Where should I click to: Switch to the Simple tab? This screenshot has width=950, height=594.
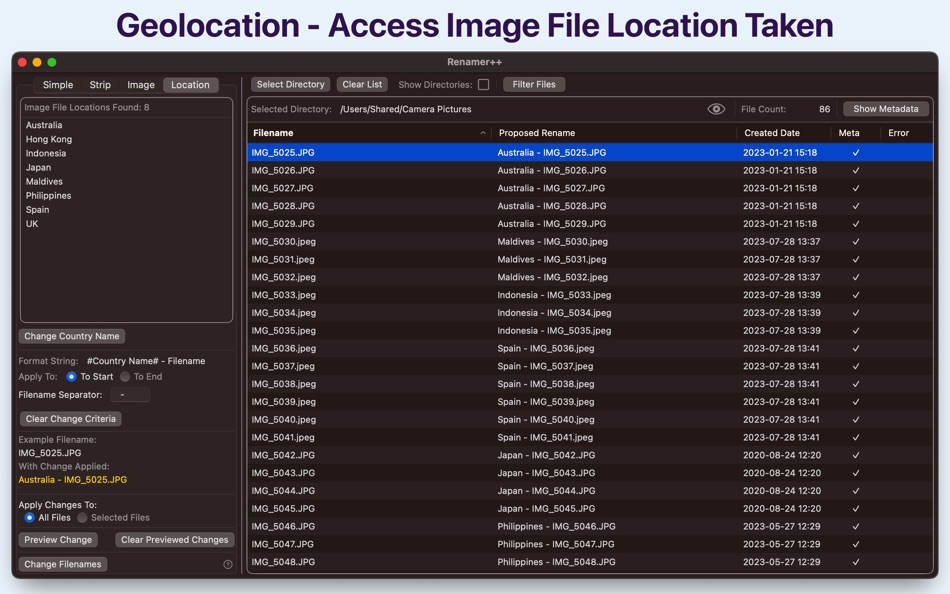pos(57,85)
